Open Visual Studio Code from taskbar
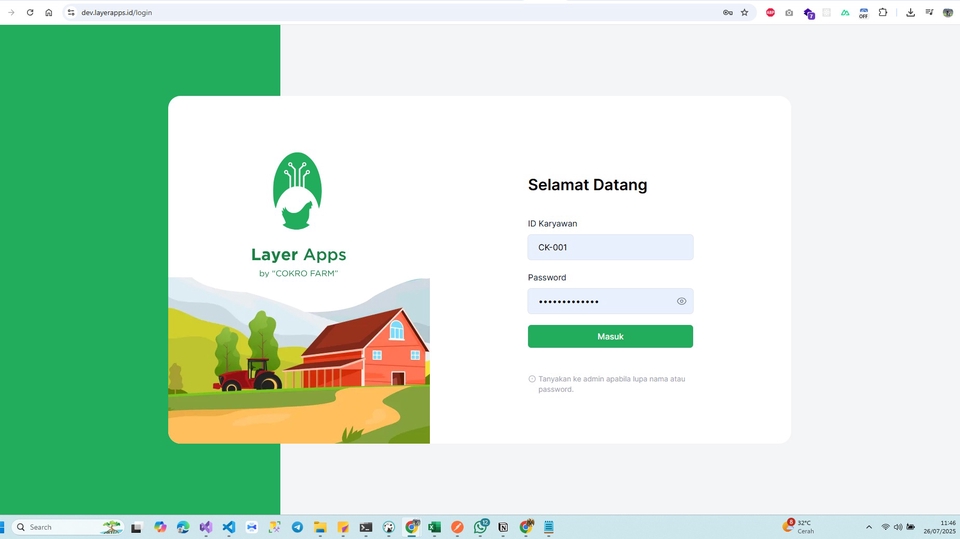 click(229, 527)
